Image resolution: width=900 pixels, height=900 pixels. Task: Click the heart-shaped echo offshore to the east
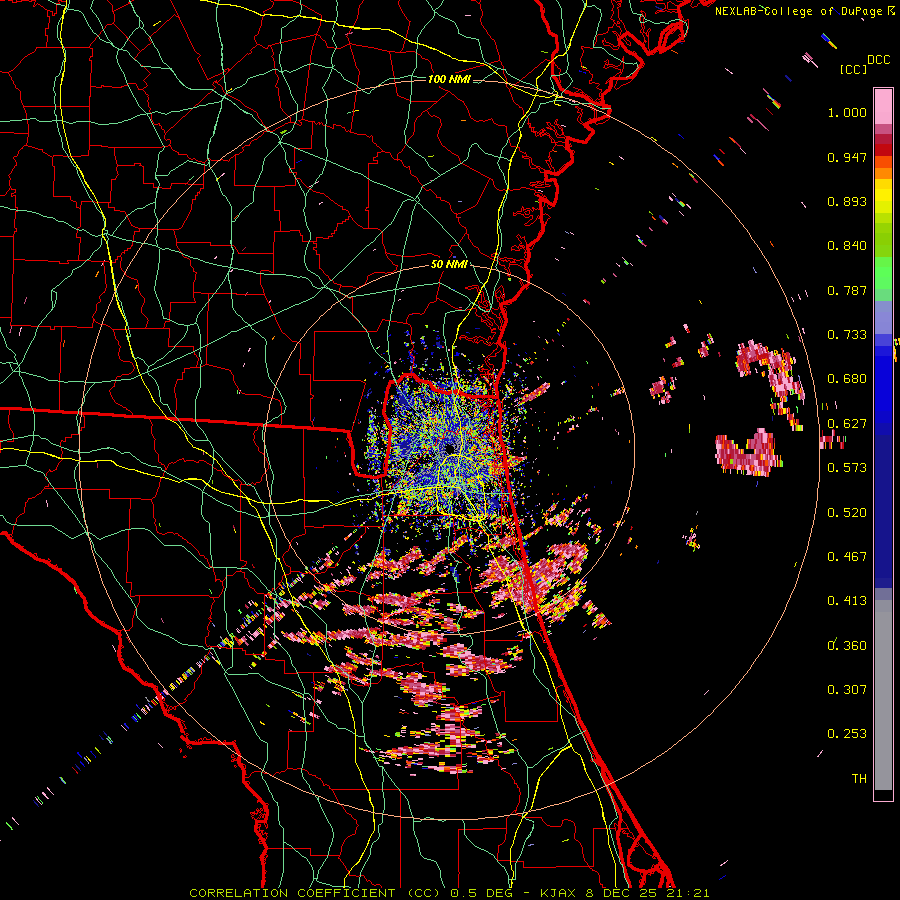click(748, 452)
